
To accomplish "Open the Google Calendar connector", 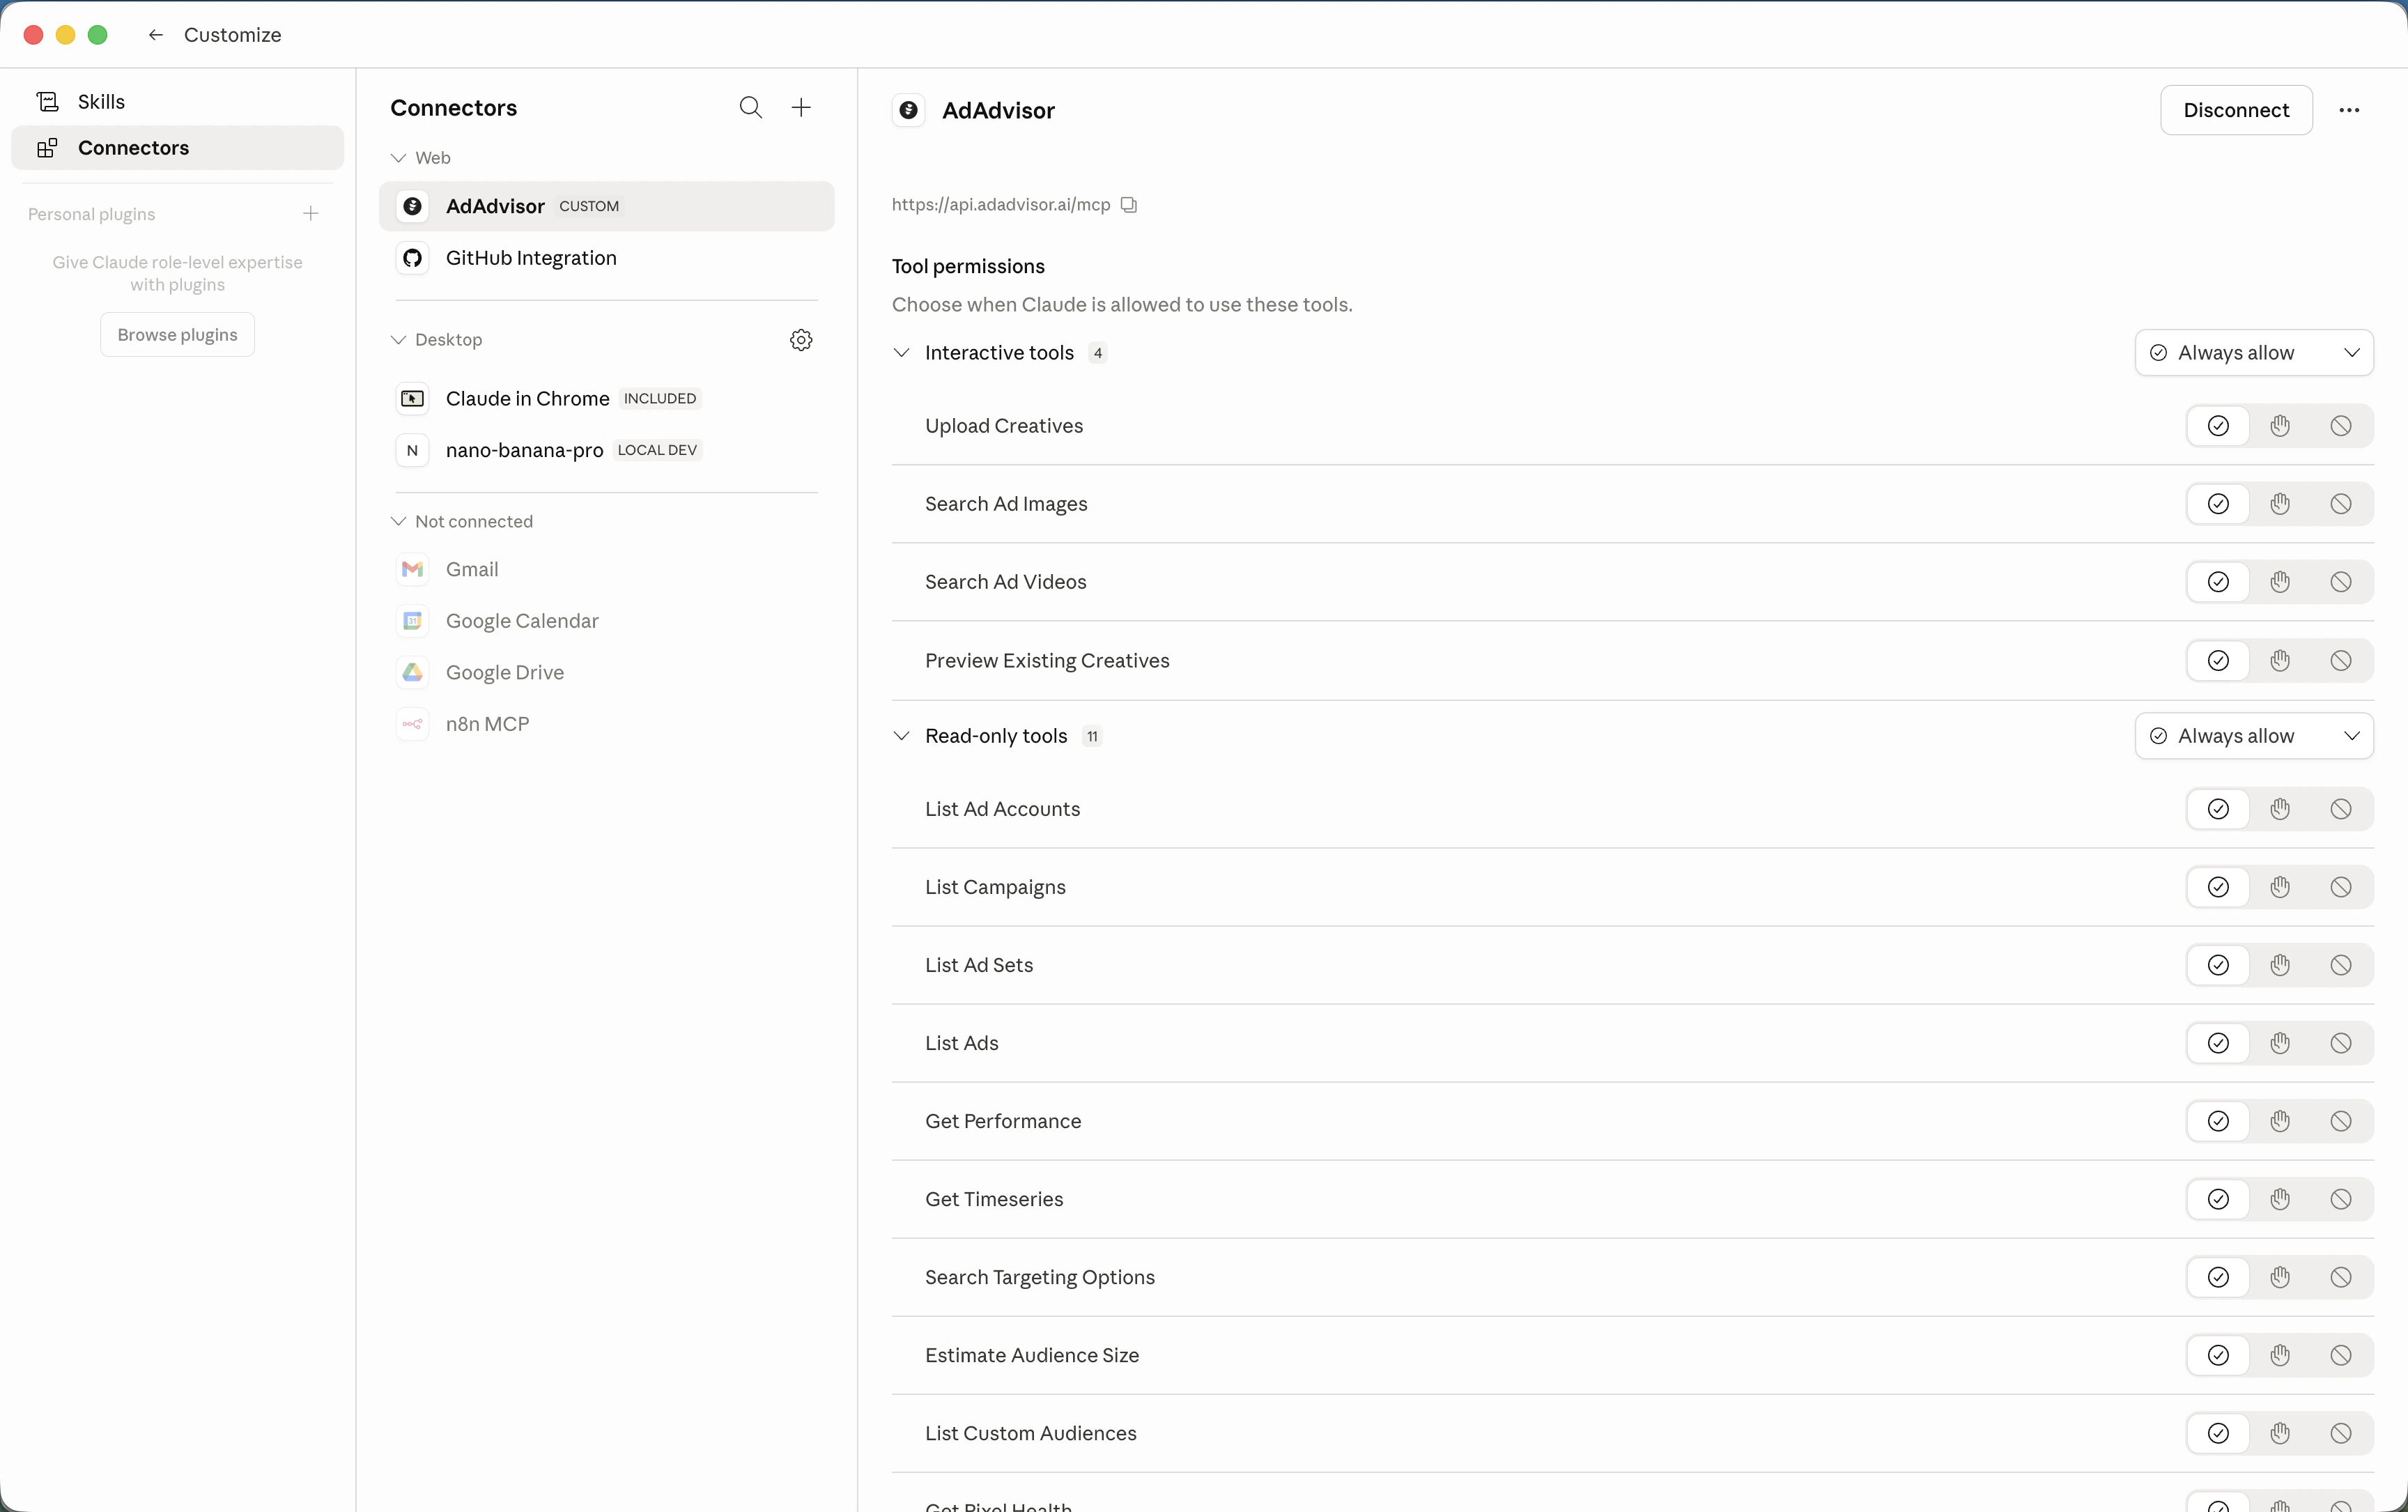I will [606, 621].
